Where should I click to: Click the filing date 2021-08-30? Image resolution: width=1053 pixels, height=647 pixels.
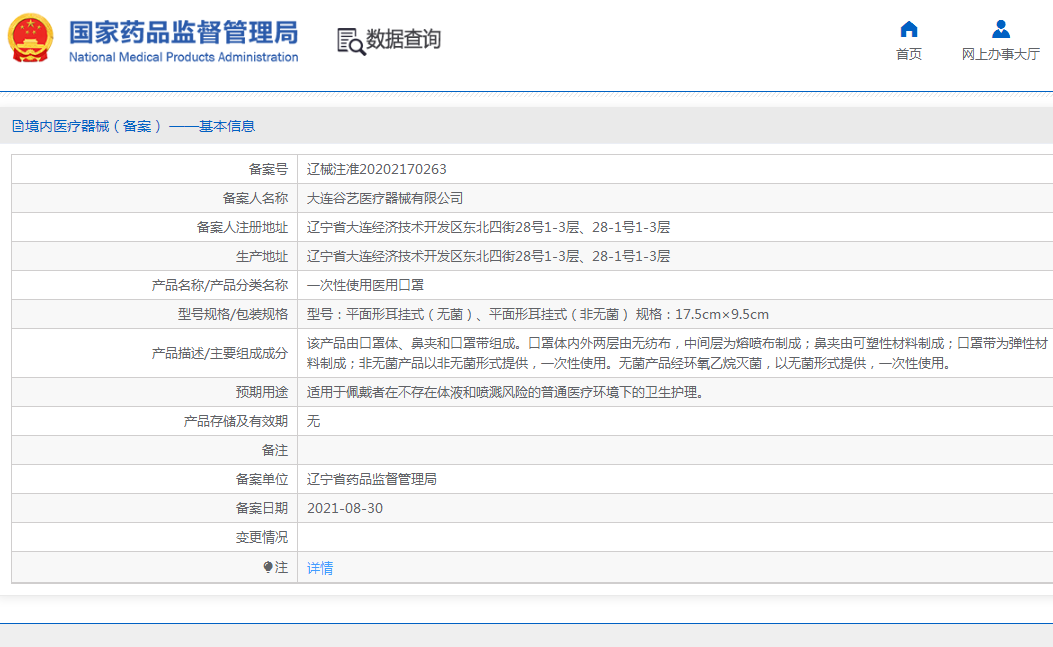click(x=344, y=508)
